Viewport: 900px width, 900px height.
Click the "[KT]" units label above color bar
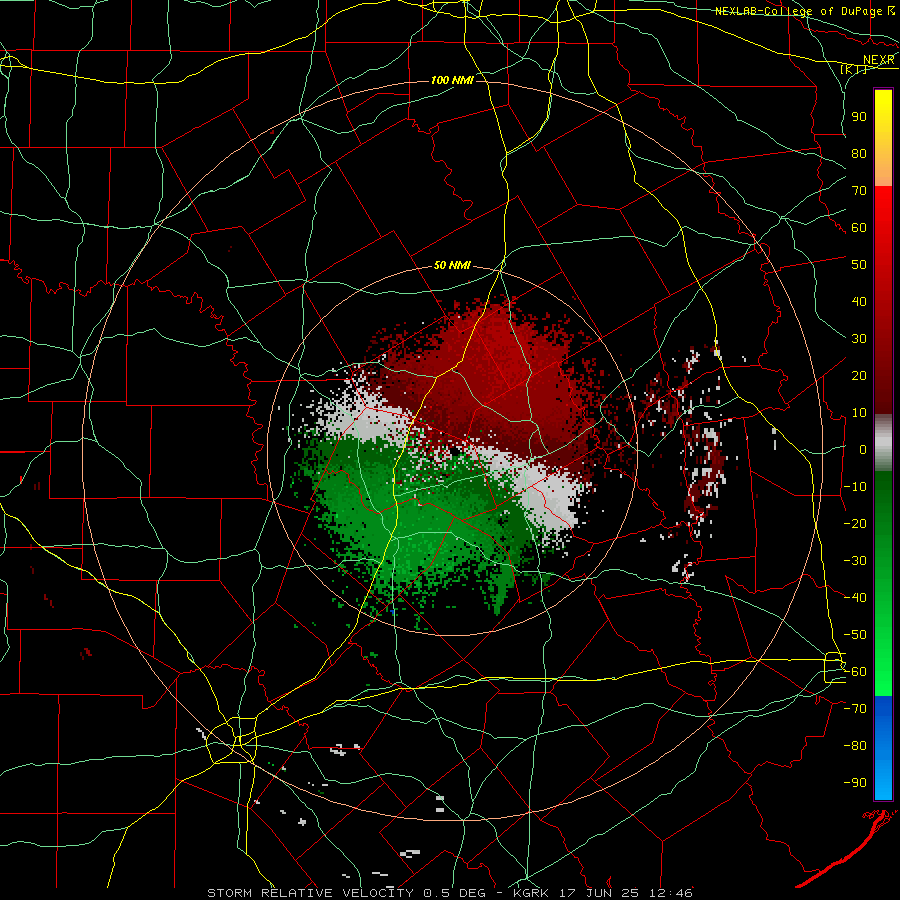[854, 69]
